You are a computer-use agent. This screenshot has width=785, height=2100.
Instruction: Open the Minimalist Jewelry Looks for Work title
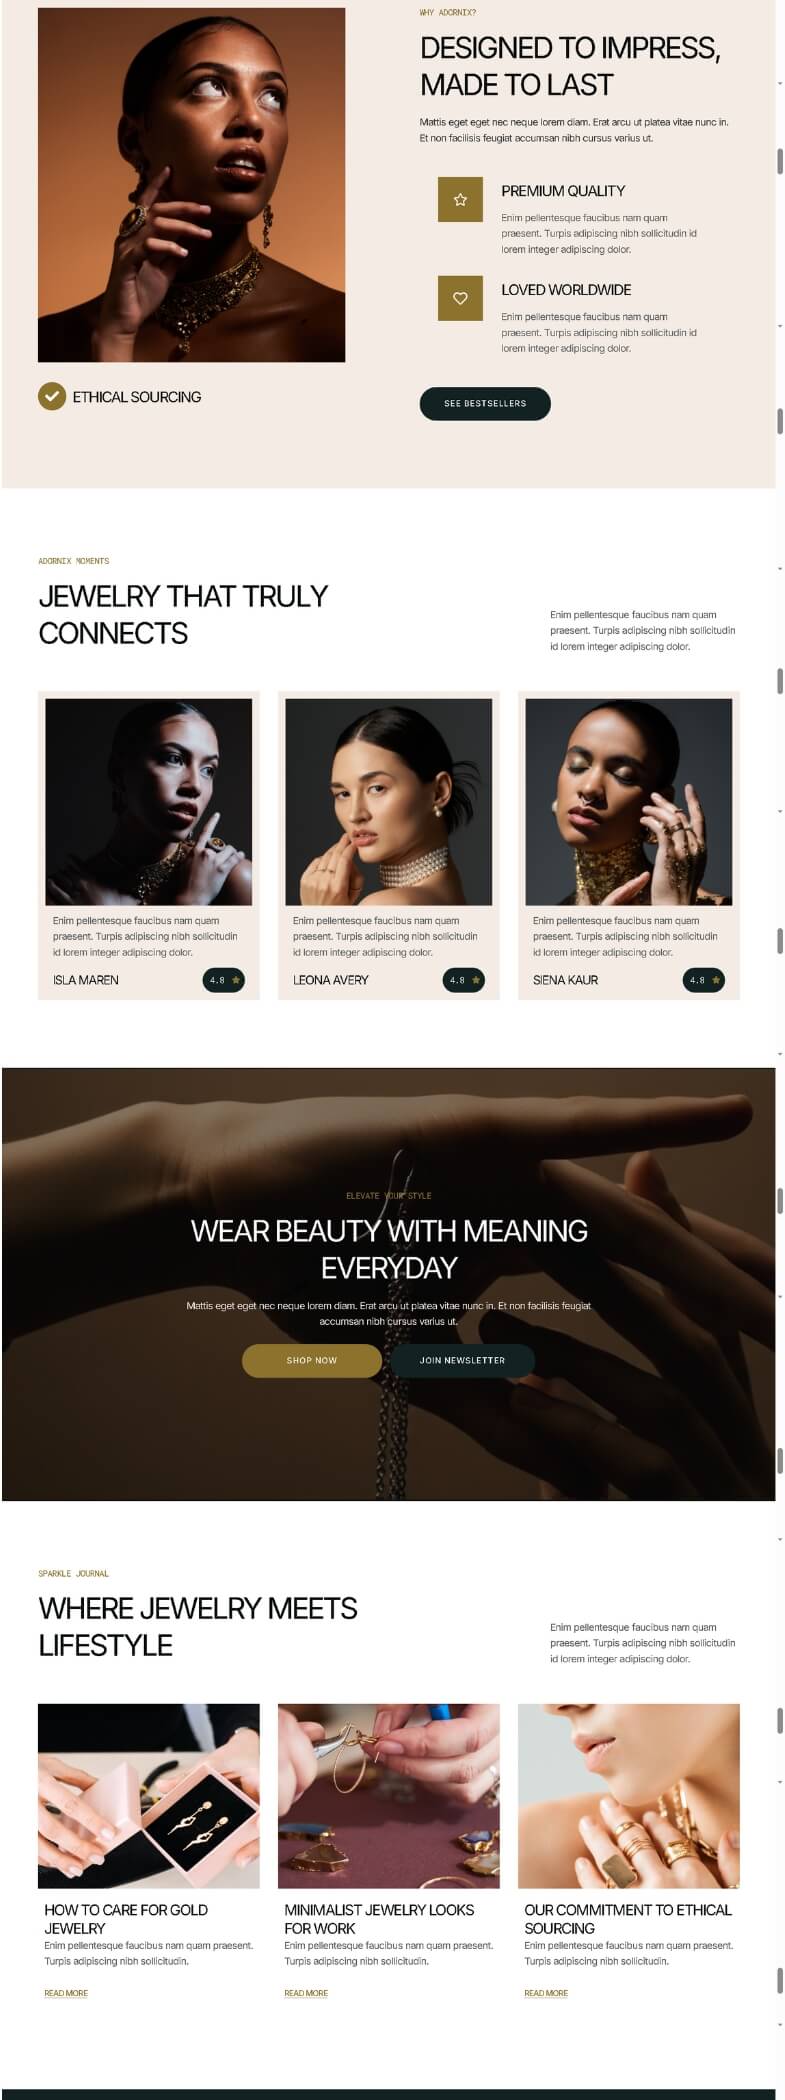379,1918
